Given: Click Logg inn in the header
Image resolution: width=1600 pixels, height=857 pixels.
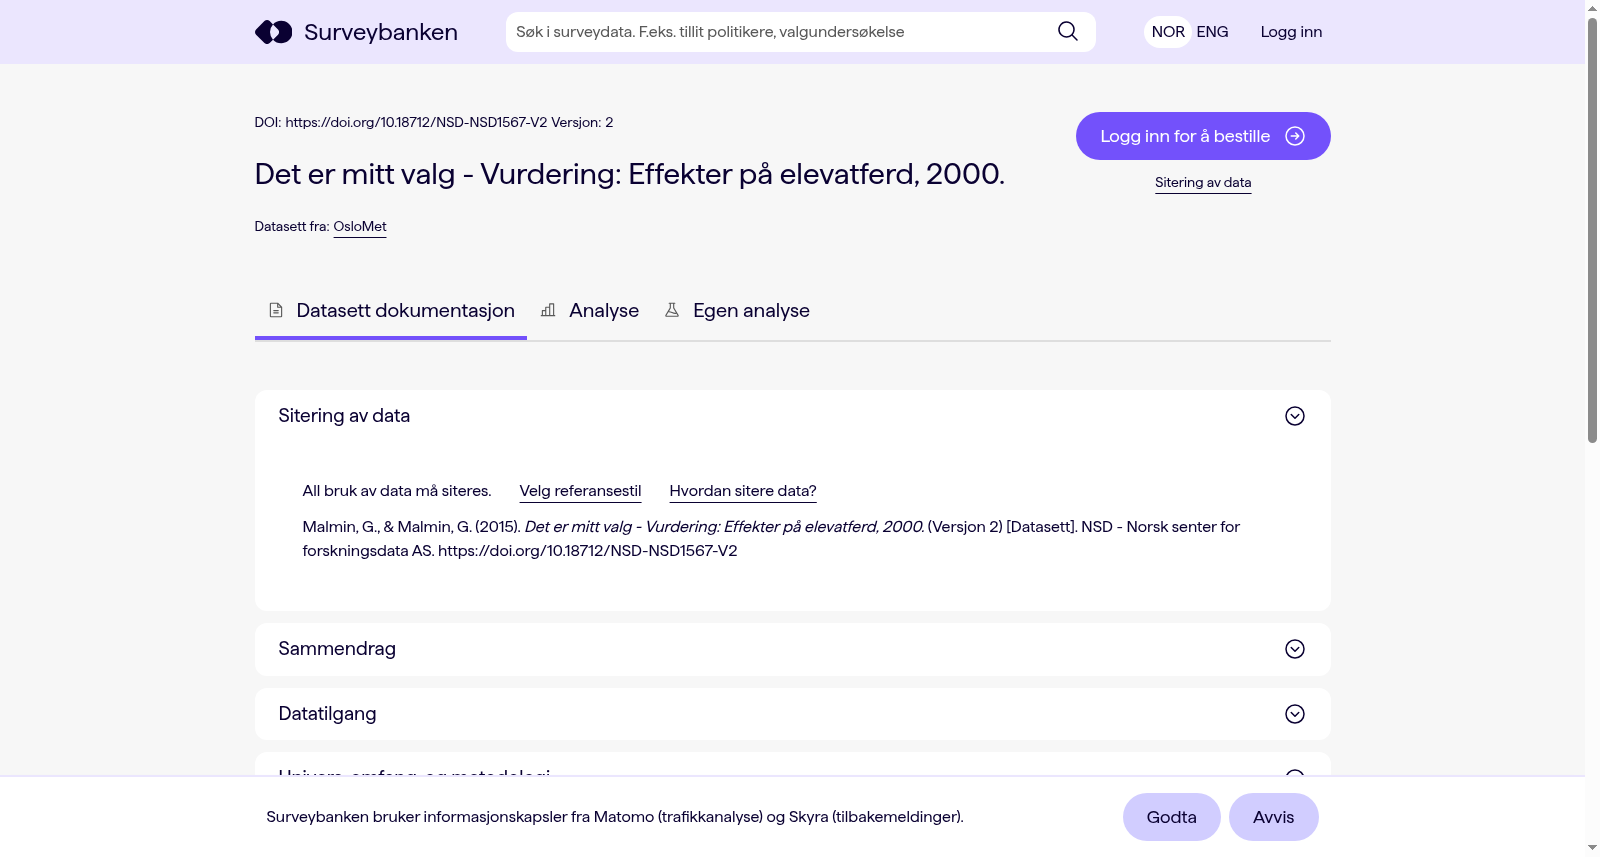Looking at the screenshot, I should (x=1291, y=32).
